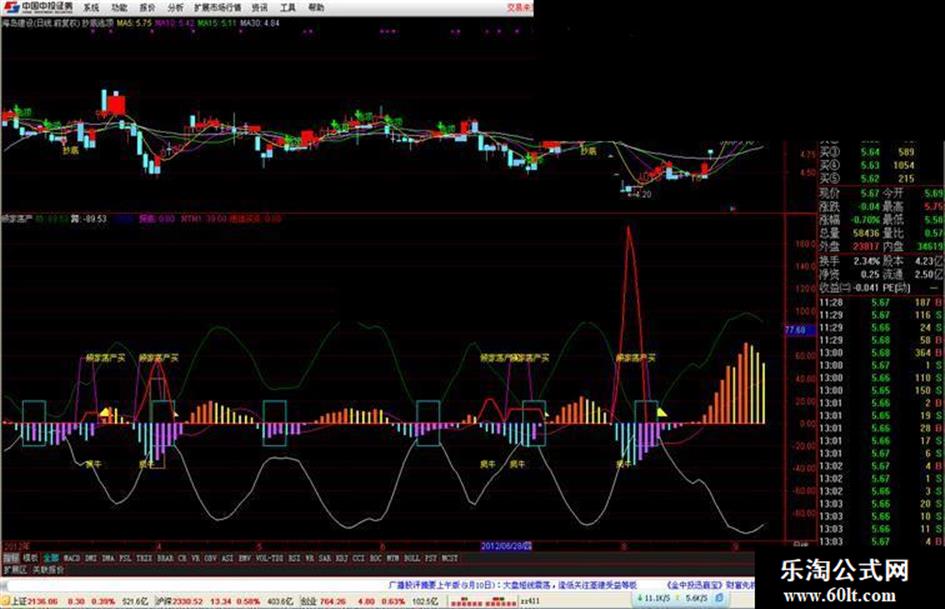Click the 换手 2.34% value
The image size is (945, 609).
tap(866, 261)
